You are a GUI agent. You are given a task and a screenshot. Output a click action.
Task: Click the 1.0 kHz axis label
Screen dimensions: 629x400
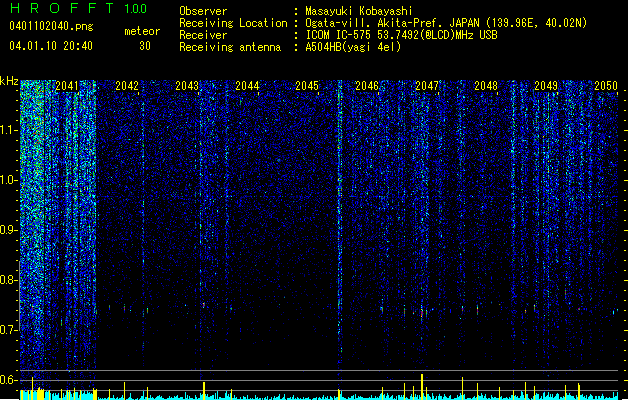9,181
